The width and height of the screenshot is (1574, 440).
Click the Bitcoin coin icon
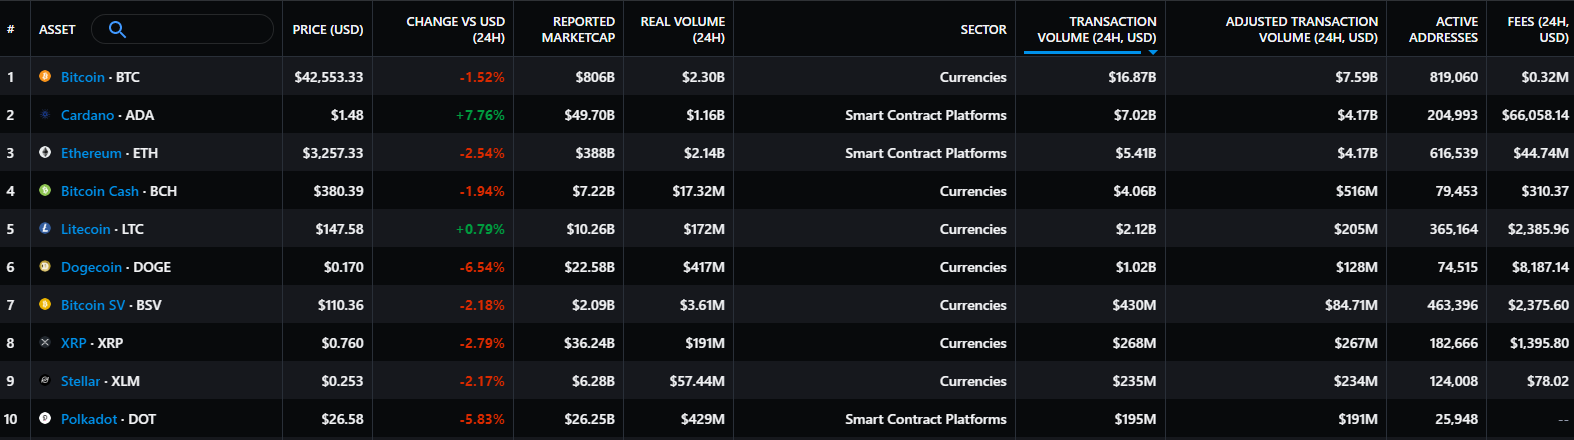click(x=45, y=77)
